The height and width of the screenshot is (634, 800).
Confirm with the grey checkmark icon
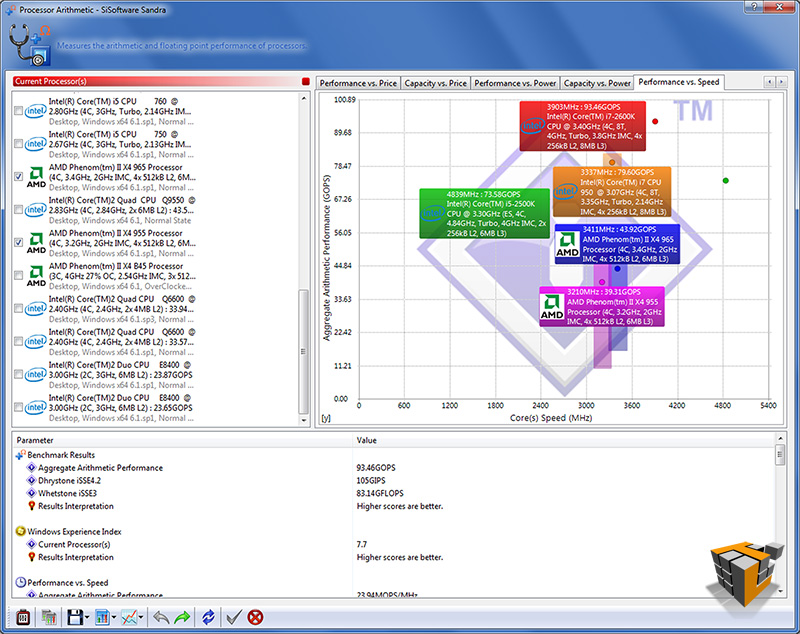pyautogui.click(x=234, y=617)
